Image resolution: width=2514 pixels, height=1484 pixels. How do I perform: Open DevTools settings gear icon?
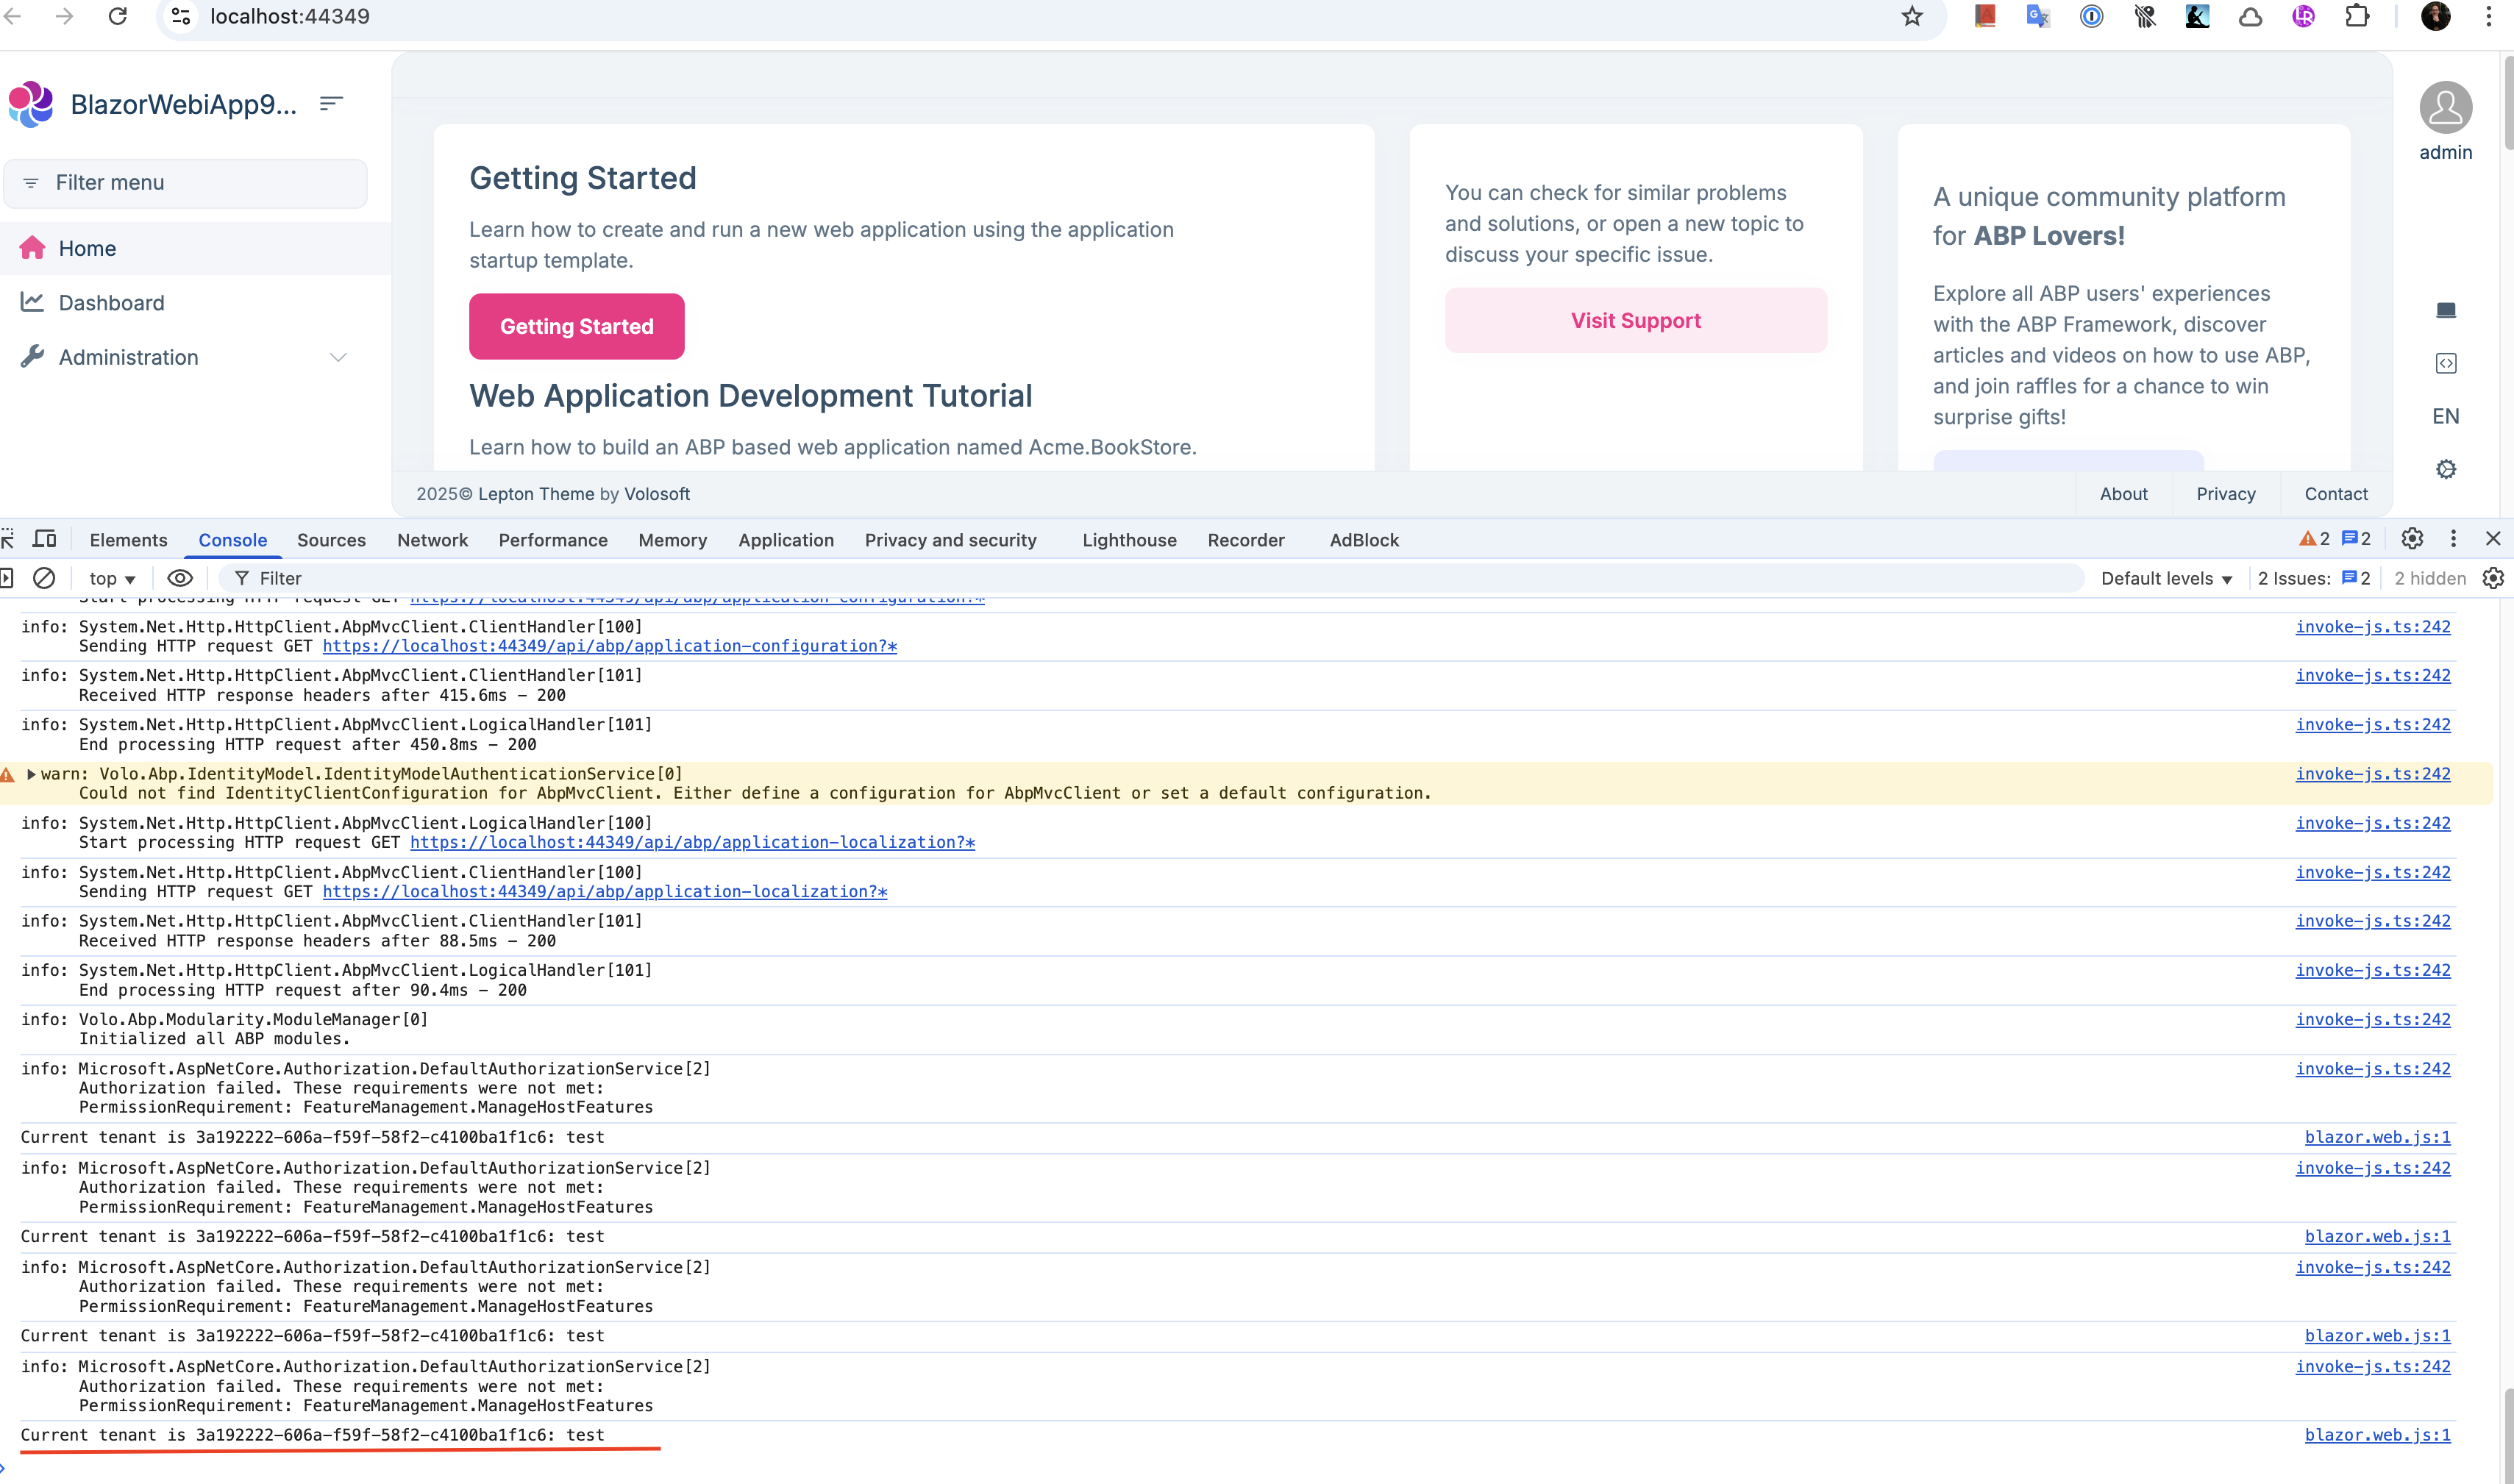coord(2412,539)
